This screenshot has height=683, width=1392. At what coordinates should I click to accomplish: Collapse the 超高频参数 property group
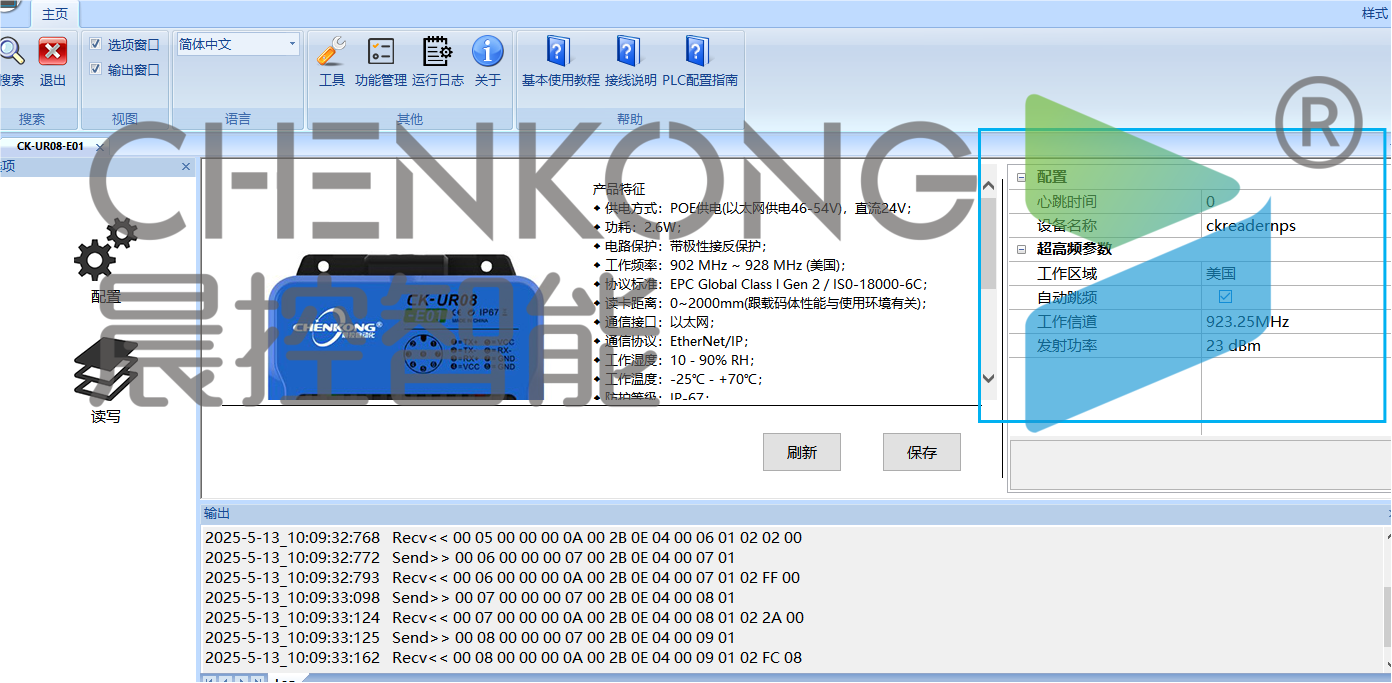click(1021, 249)
